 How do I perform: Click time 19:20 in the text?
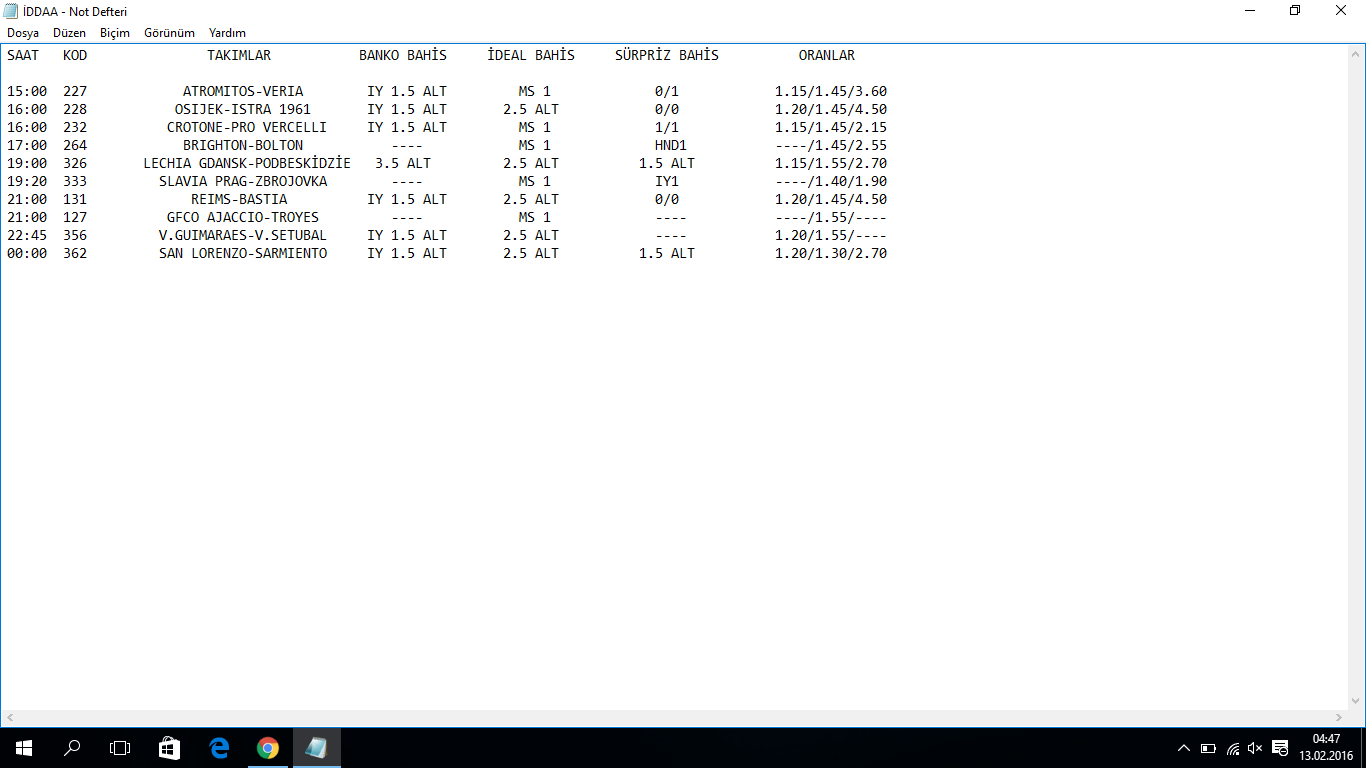(x=27, y=181)
